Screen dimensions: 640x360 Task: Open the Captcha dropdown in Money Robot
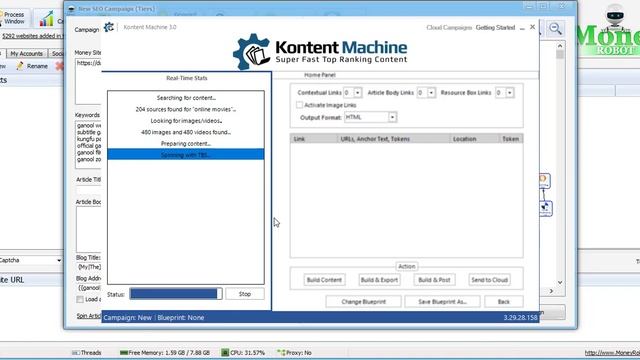click(59, 260)
